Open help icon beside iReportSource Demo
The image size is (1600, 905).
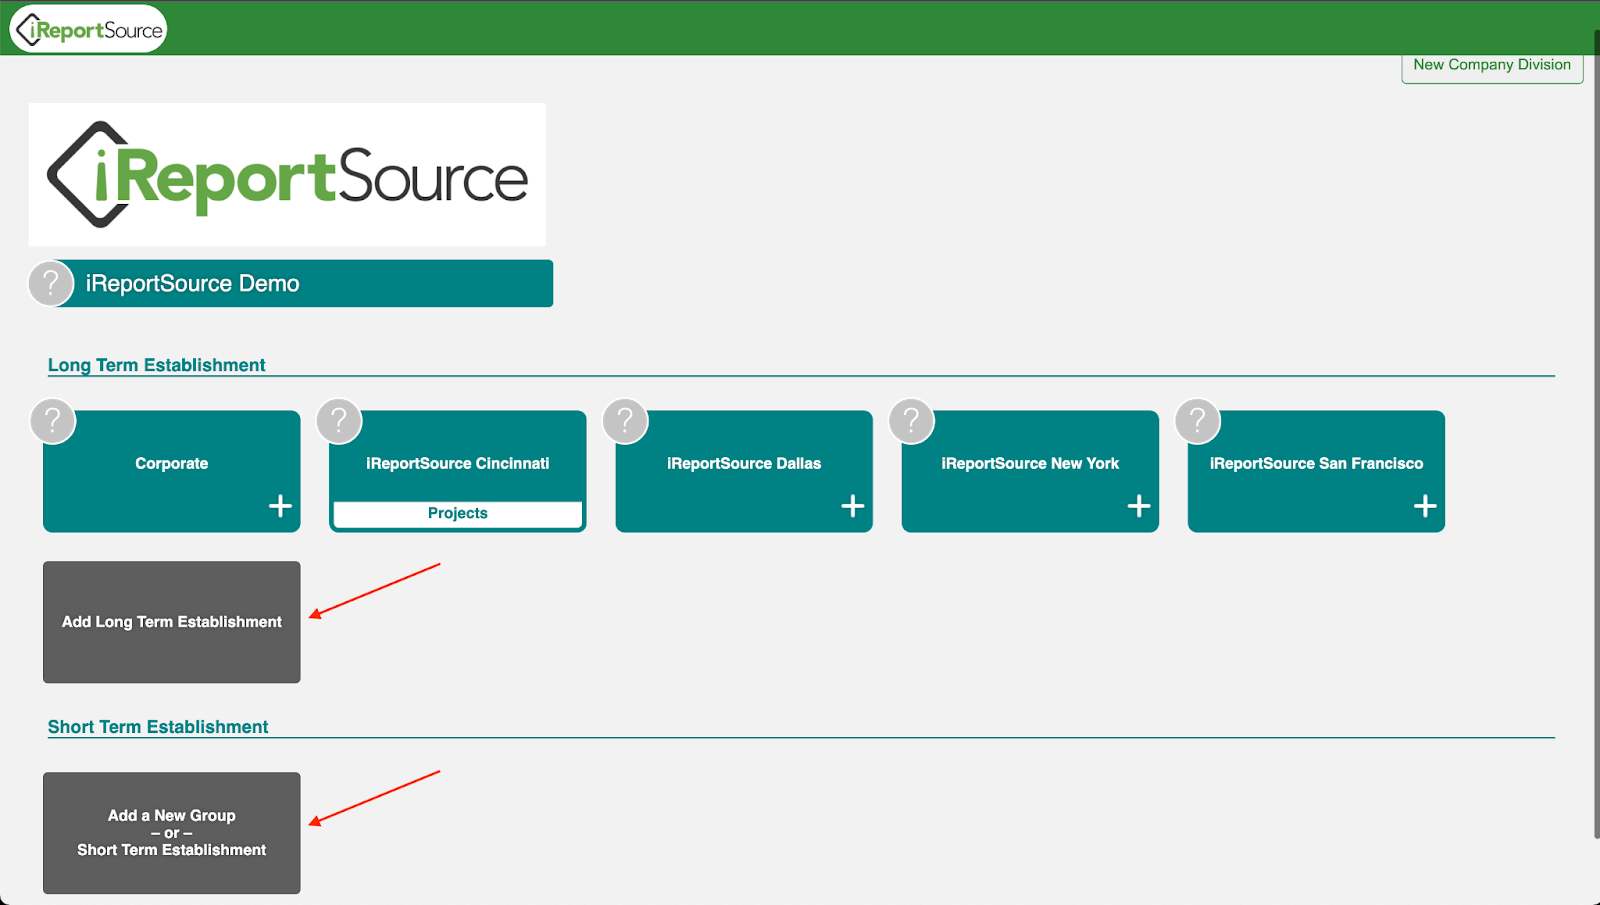tap(51, 283)
